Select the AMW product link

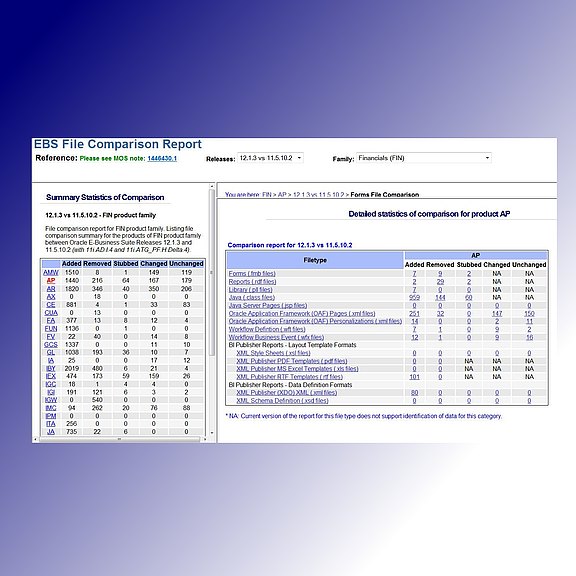click(x=51, y=273)
